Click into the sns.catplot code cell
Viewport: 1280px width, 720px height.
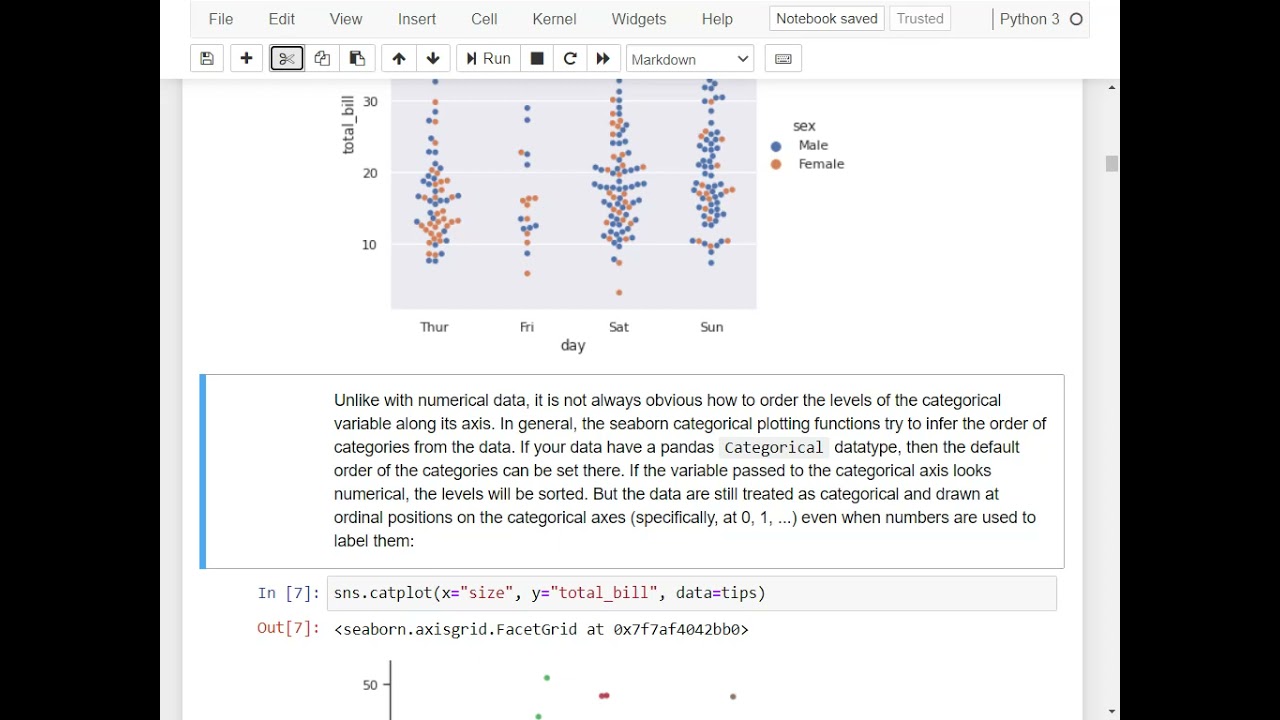coord(691,593)
